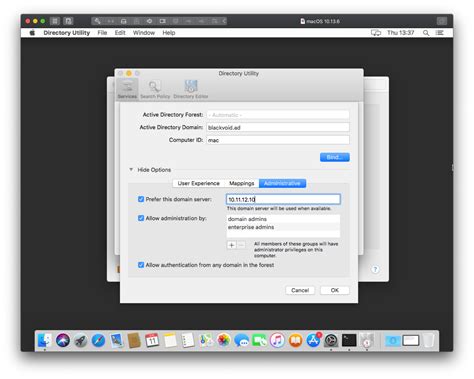Click Directory Editor toolbar icon

pos(191,89)
